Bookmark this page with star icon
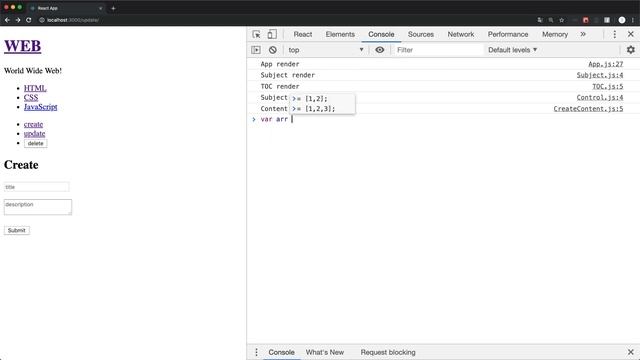640x360 pixels. 562,20
